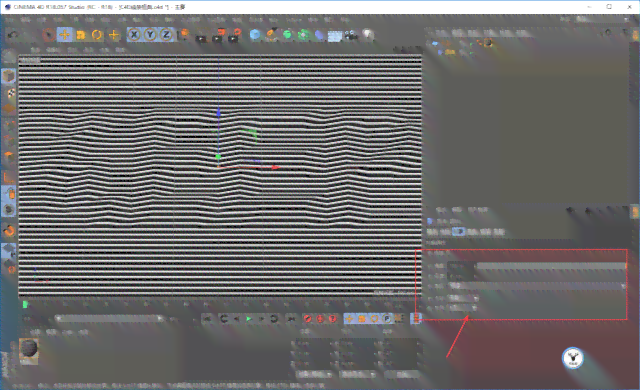This screenshot has width=640, height=390.
Task: Toggle Position keyframe recording in timeline bar
Action: click(x=349, y=319)
